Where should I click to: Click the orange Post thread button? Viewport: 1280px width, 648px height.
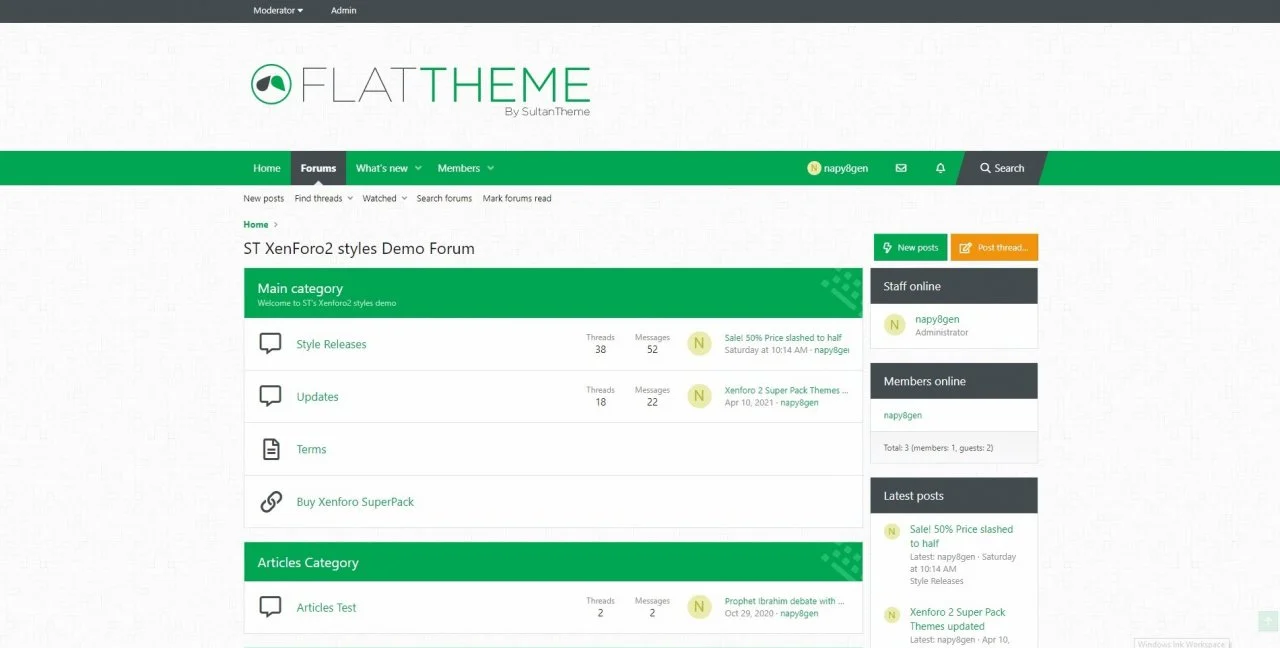point(994,247)
